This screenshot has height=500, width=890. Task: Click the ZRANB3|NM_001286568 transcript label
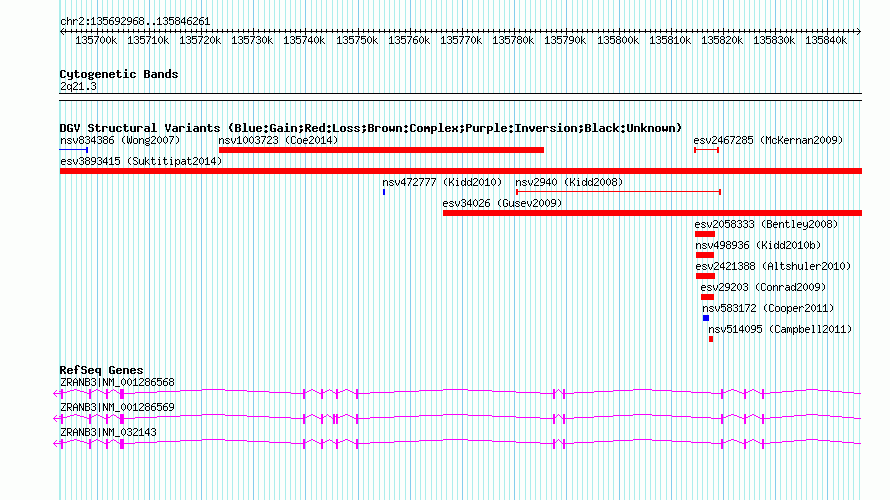(x=117, y=383)
